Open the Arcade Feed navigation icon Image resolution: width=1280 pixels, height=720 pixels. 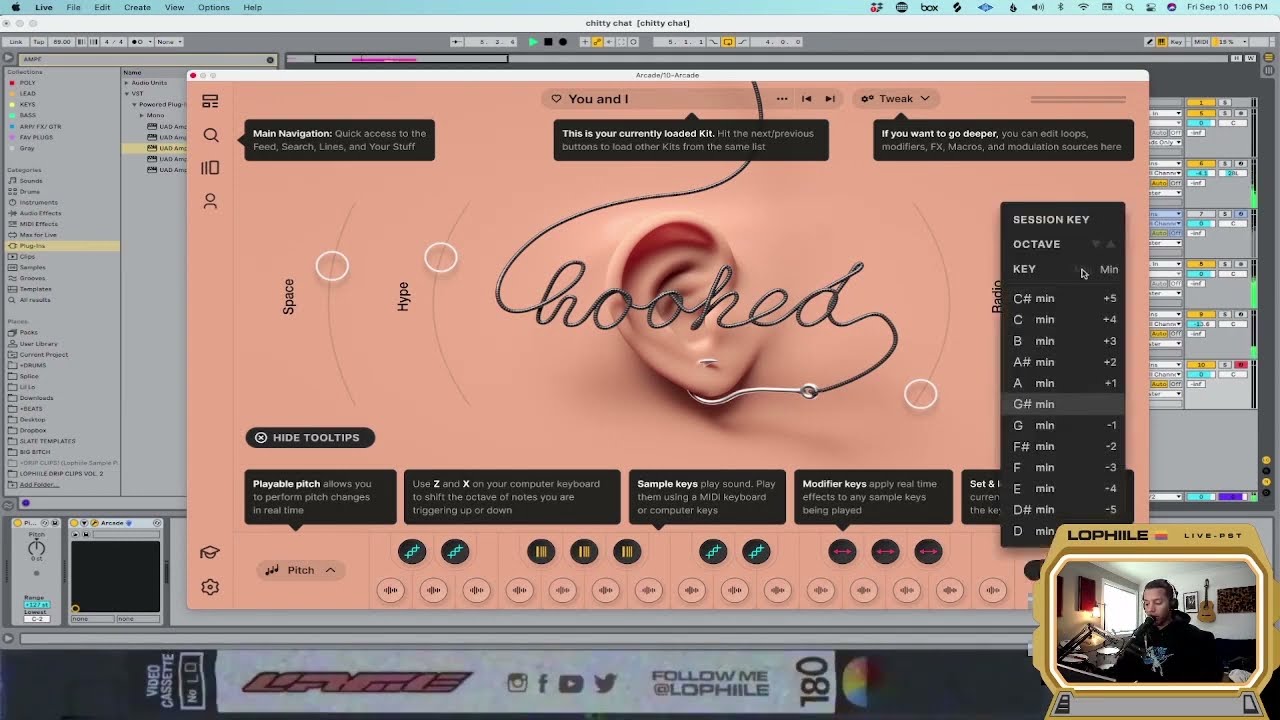tap(210, 101)
